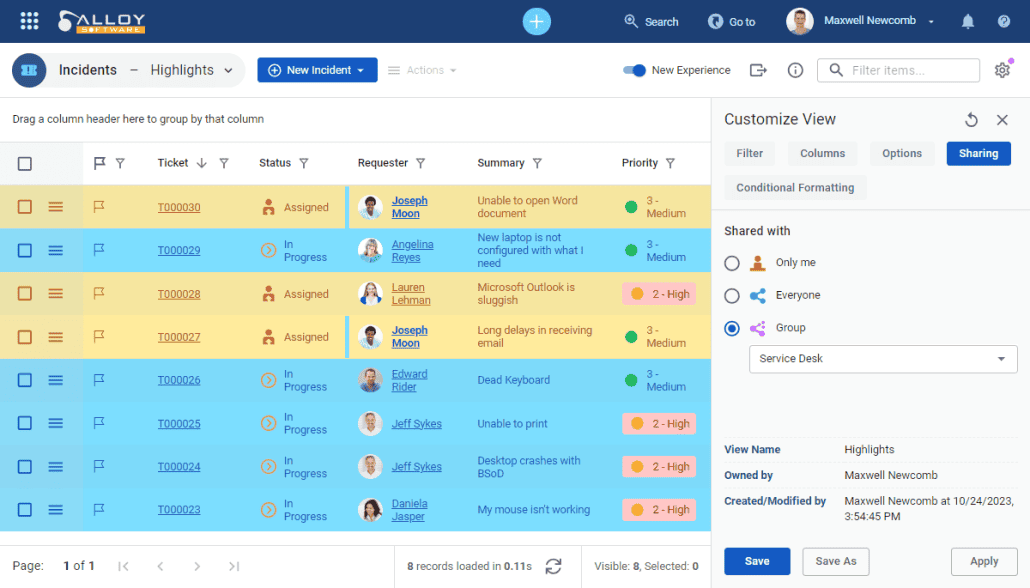Open the notifications bell

coord(968,21)
